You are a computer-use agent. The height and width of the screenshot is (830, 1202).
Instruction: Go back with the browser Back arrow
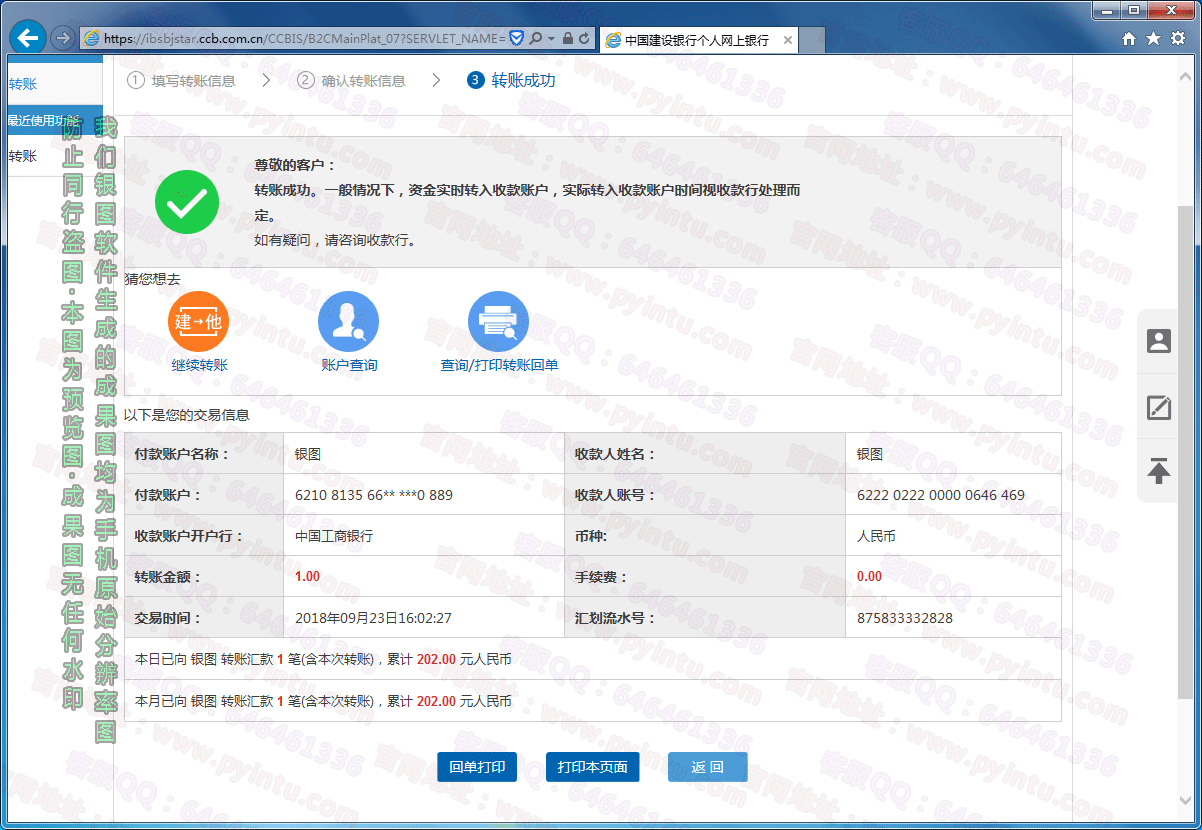pyautogui.click(x=28, y=38)
